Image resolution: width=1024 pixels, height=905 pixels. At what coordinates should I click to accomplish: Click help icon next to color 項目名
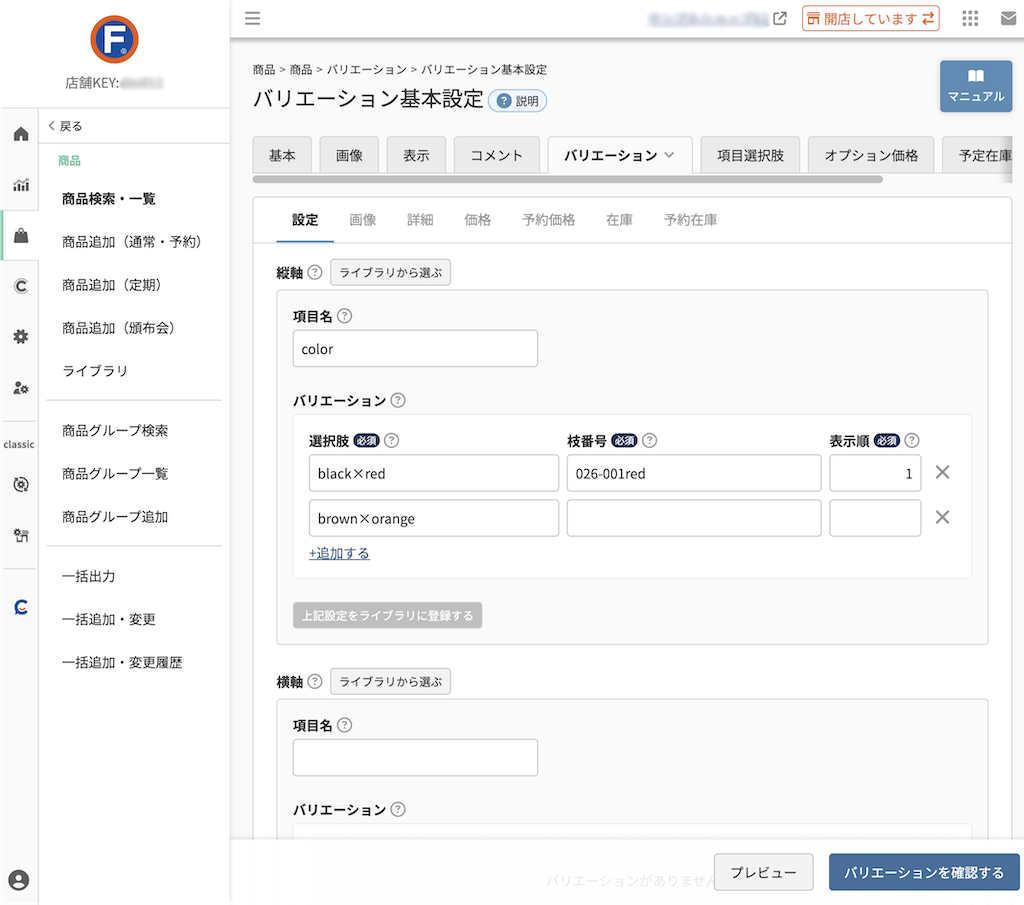344,316
